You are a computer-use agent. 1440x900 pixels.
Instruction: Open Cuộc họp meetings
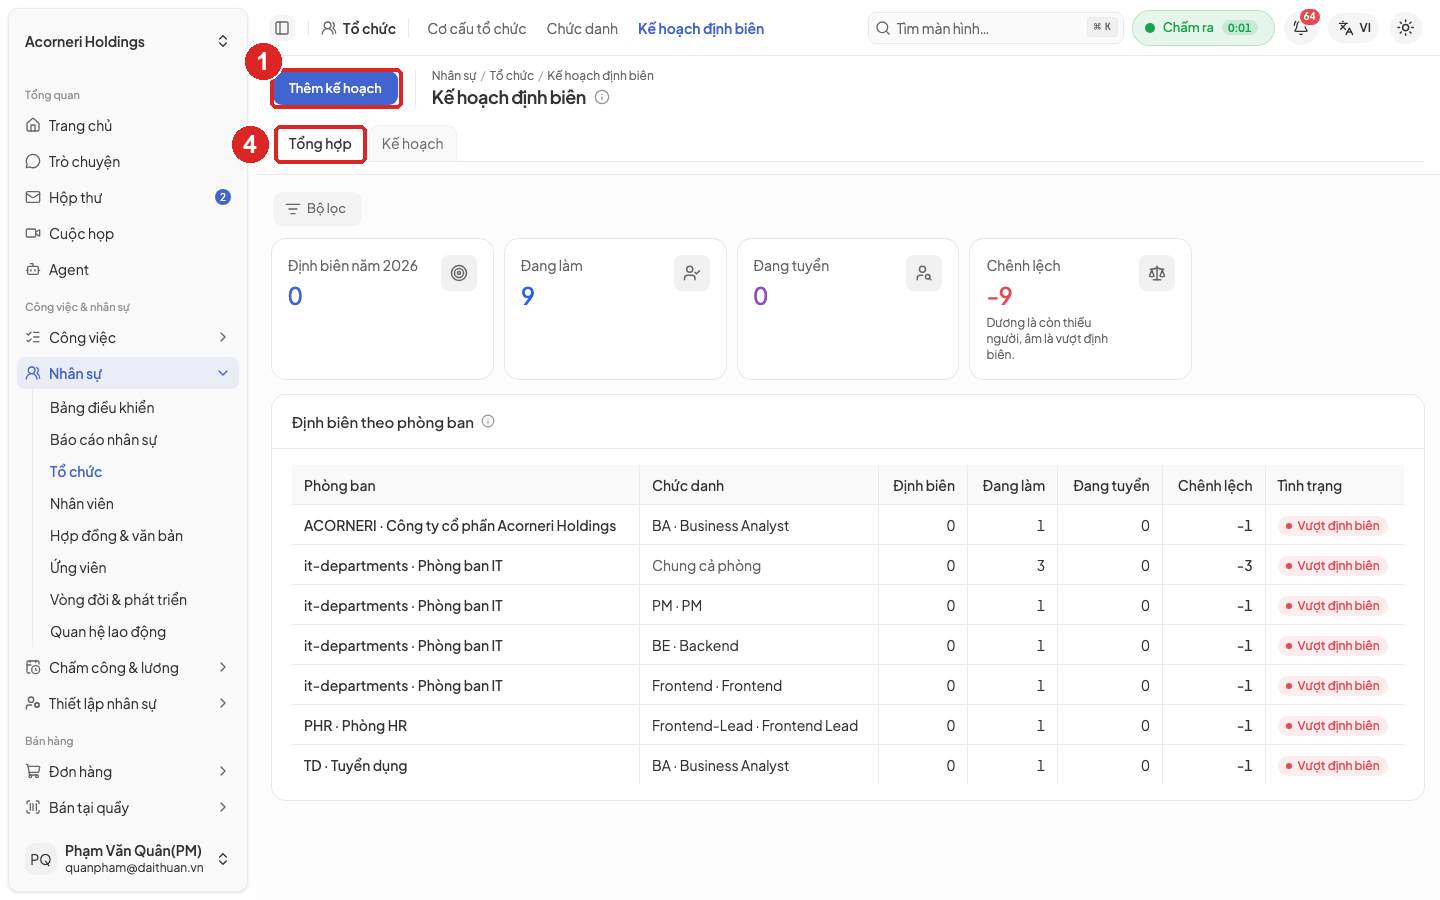tap(128, 234)
